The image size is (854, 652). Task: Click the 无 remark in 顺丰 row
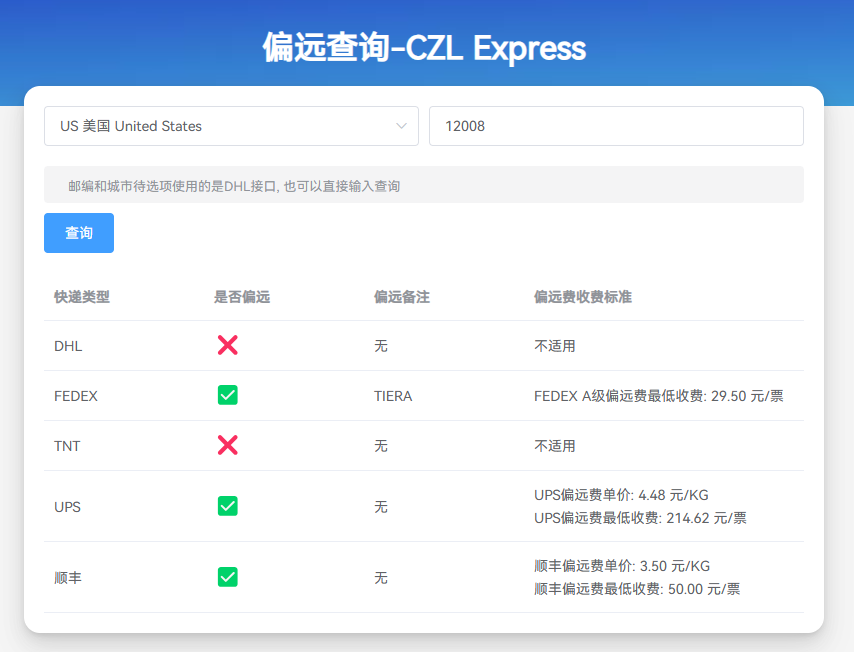click(381, 578)
